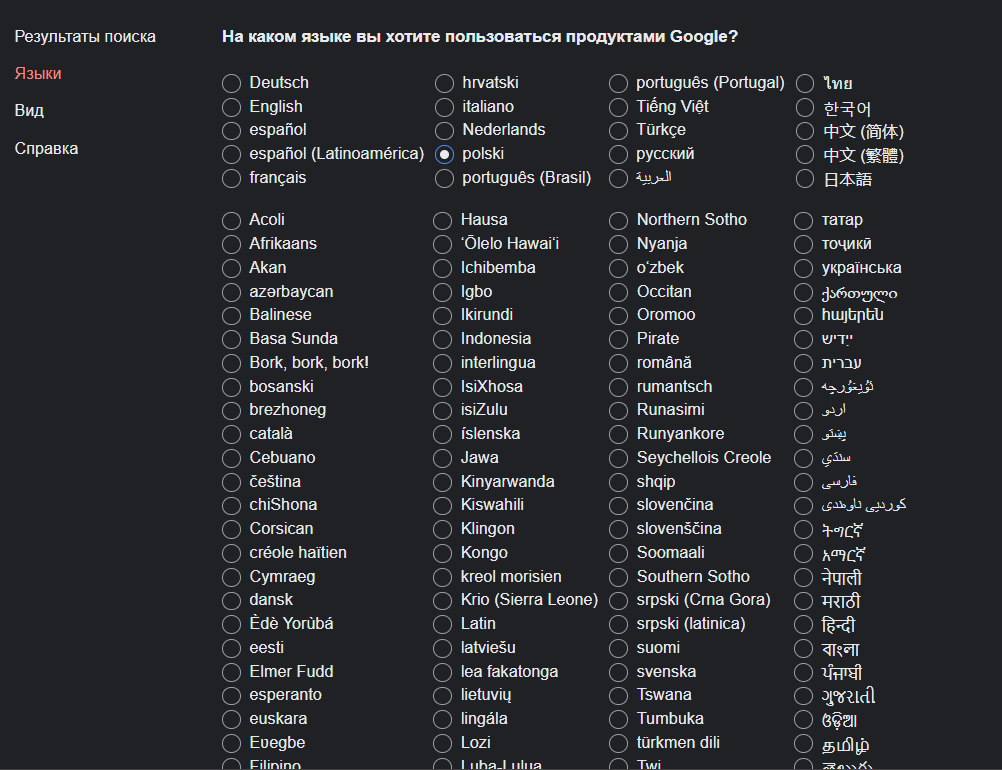Choose the Latin language option

[443, 624]
